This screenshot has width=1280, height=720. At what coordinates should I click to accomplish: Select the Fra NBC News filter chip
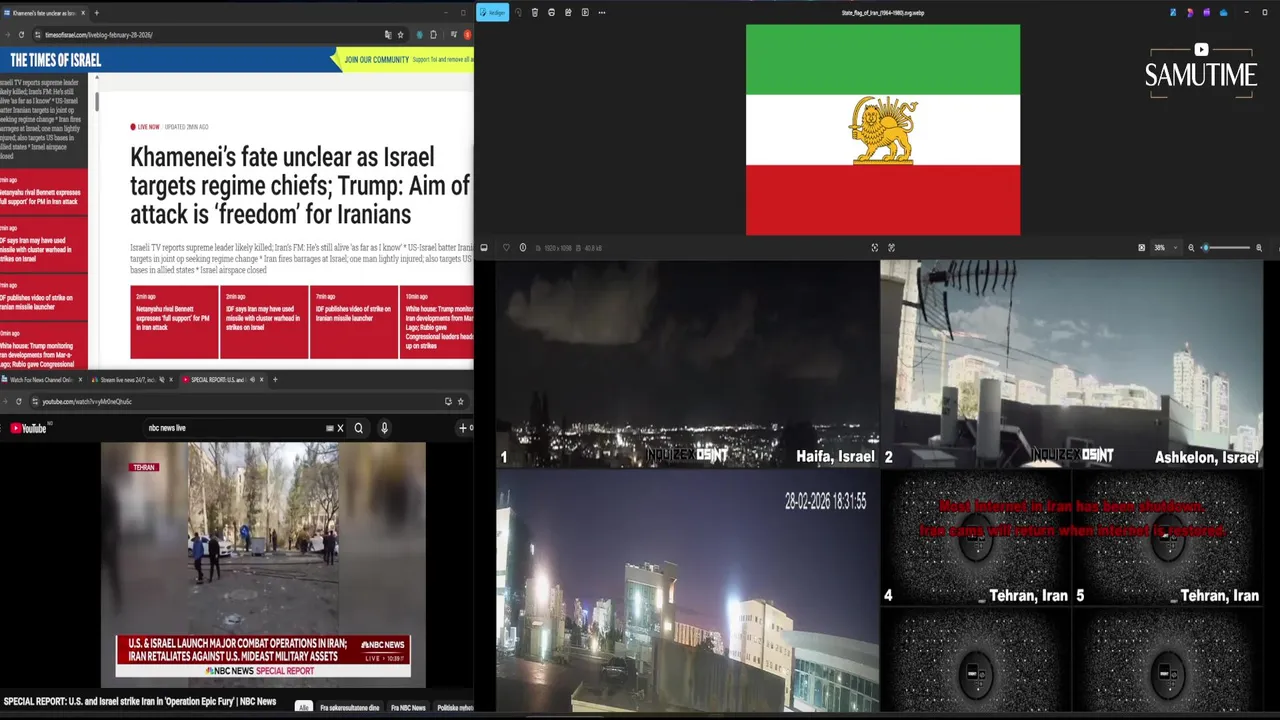click(408, 707)
